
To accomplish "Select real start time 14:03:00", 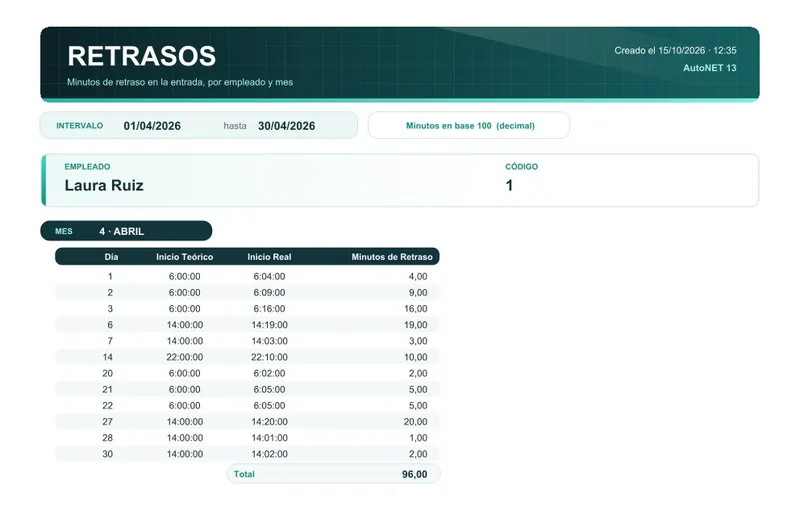I will (269, 341).
